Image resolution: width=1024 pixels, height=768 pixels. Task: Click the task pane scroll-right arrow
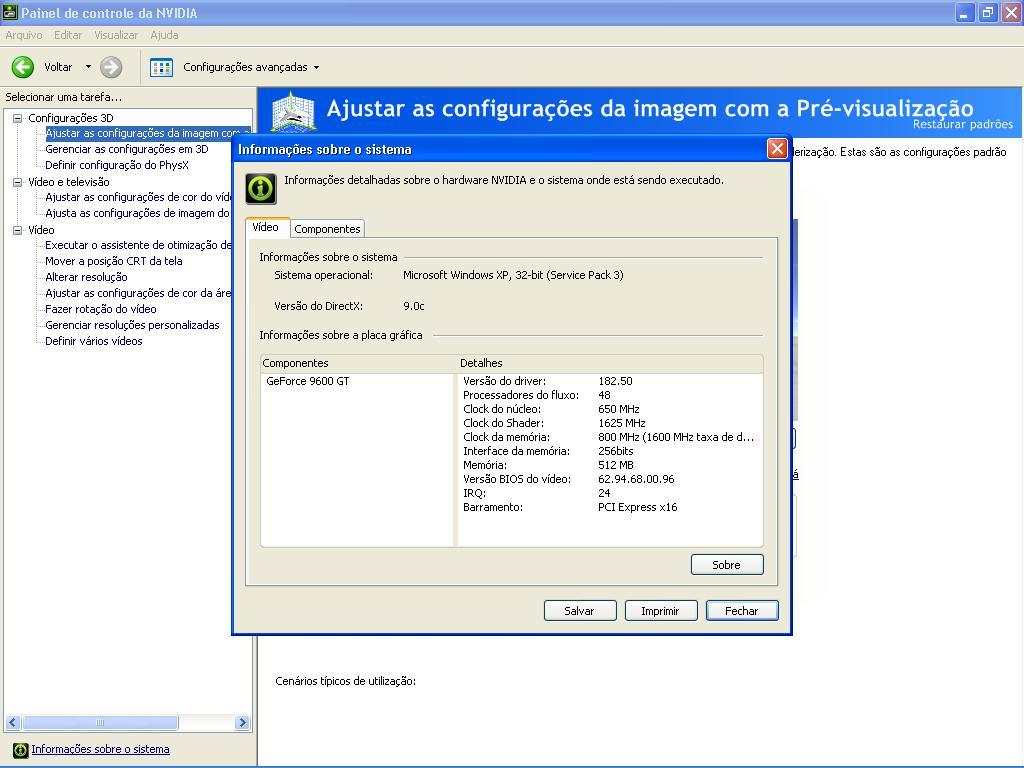pyautogui.click(x=242, y=723)
